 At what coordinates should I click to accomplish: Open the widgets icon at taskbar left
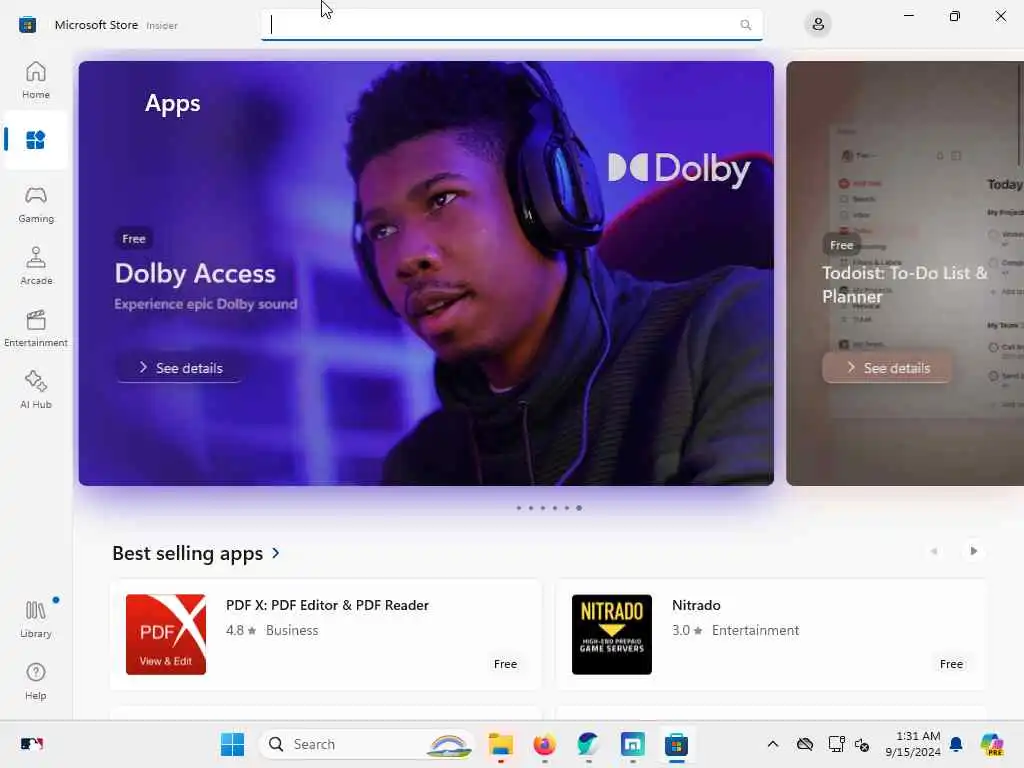pos(31,744)
